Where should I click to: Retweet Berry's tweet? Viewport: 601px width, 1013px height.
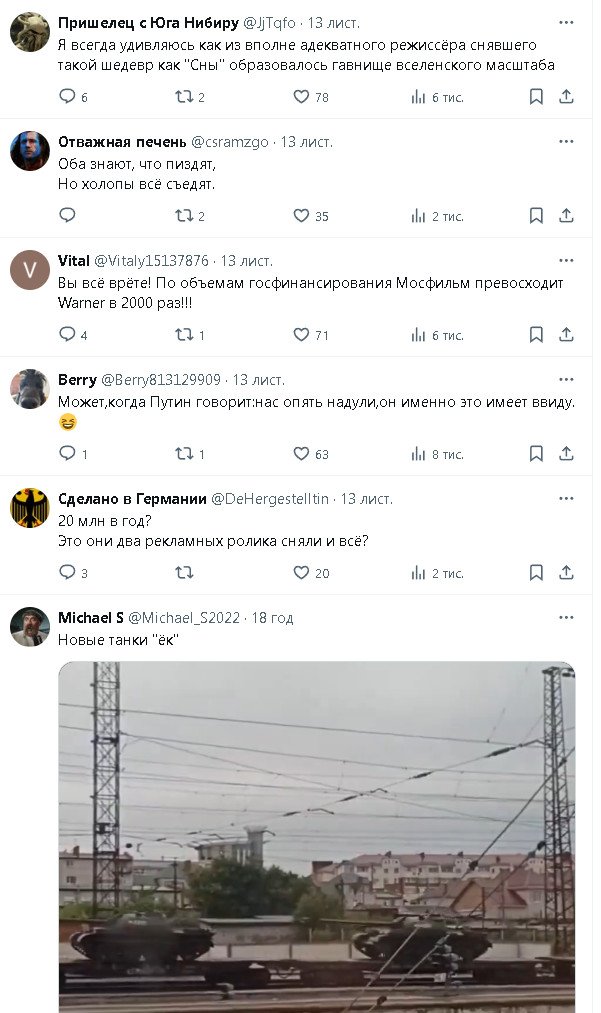click(x=185, y=454)
